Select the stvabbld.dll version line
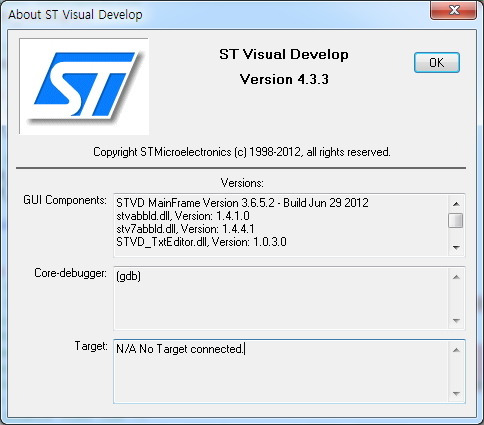The image size is (484, 425). coord(183,216)
